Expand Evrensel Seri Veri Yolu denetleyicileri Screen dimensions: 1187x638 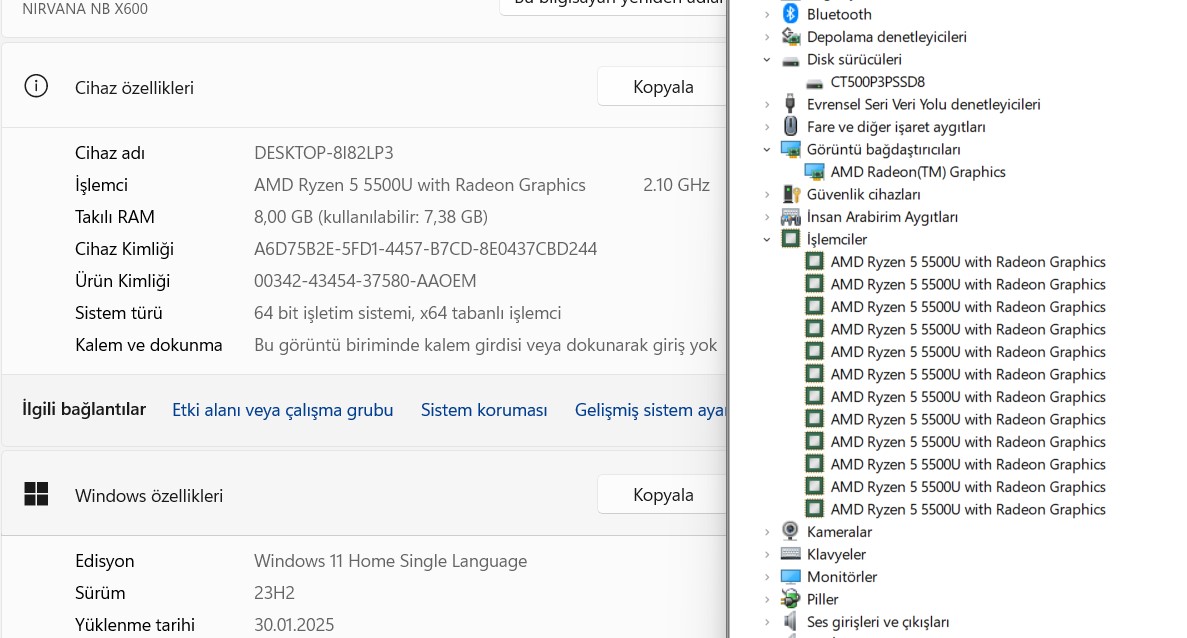click(x=767, y=104)
